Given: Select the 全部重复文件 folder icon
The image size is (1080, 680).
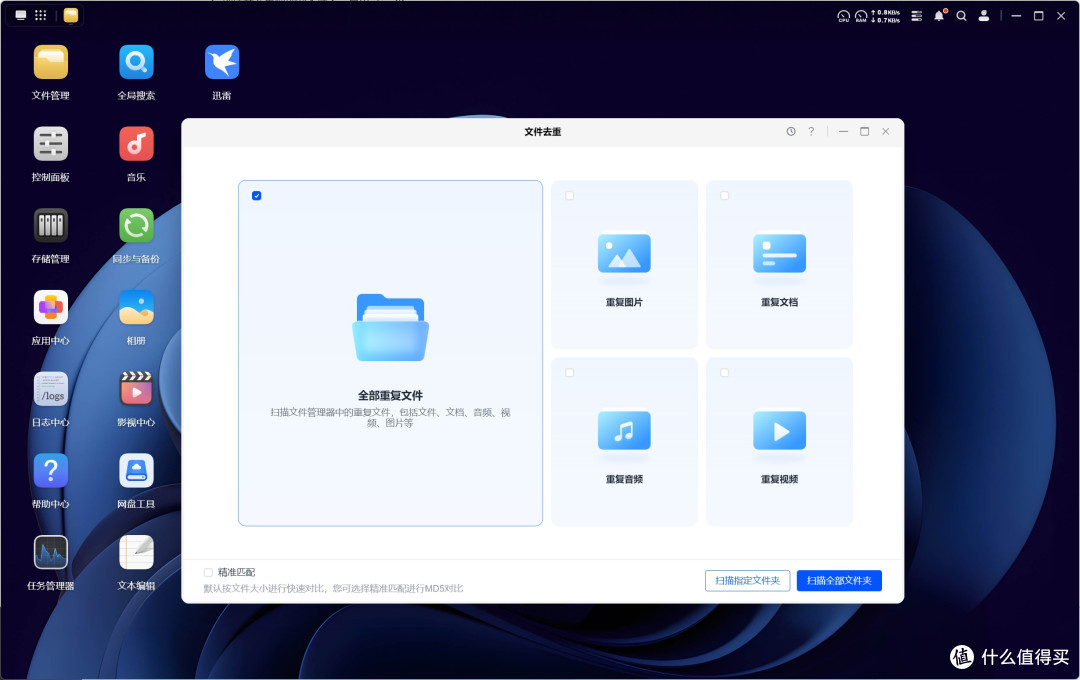Looking at the screenshot, I should click(391, 328).
